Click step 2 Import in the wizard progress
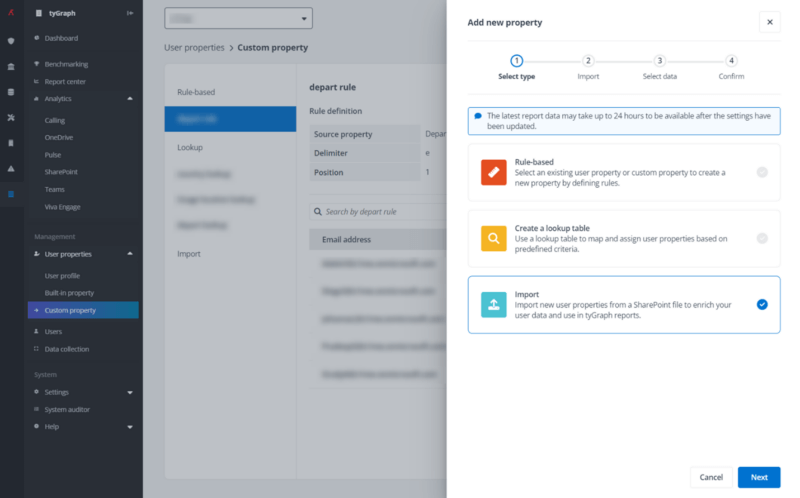 pyautogui.click(x=588, y=61)
